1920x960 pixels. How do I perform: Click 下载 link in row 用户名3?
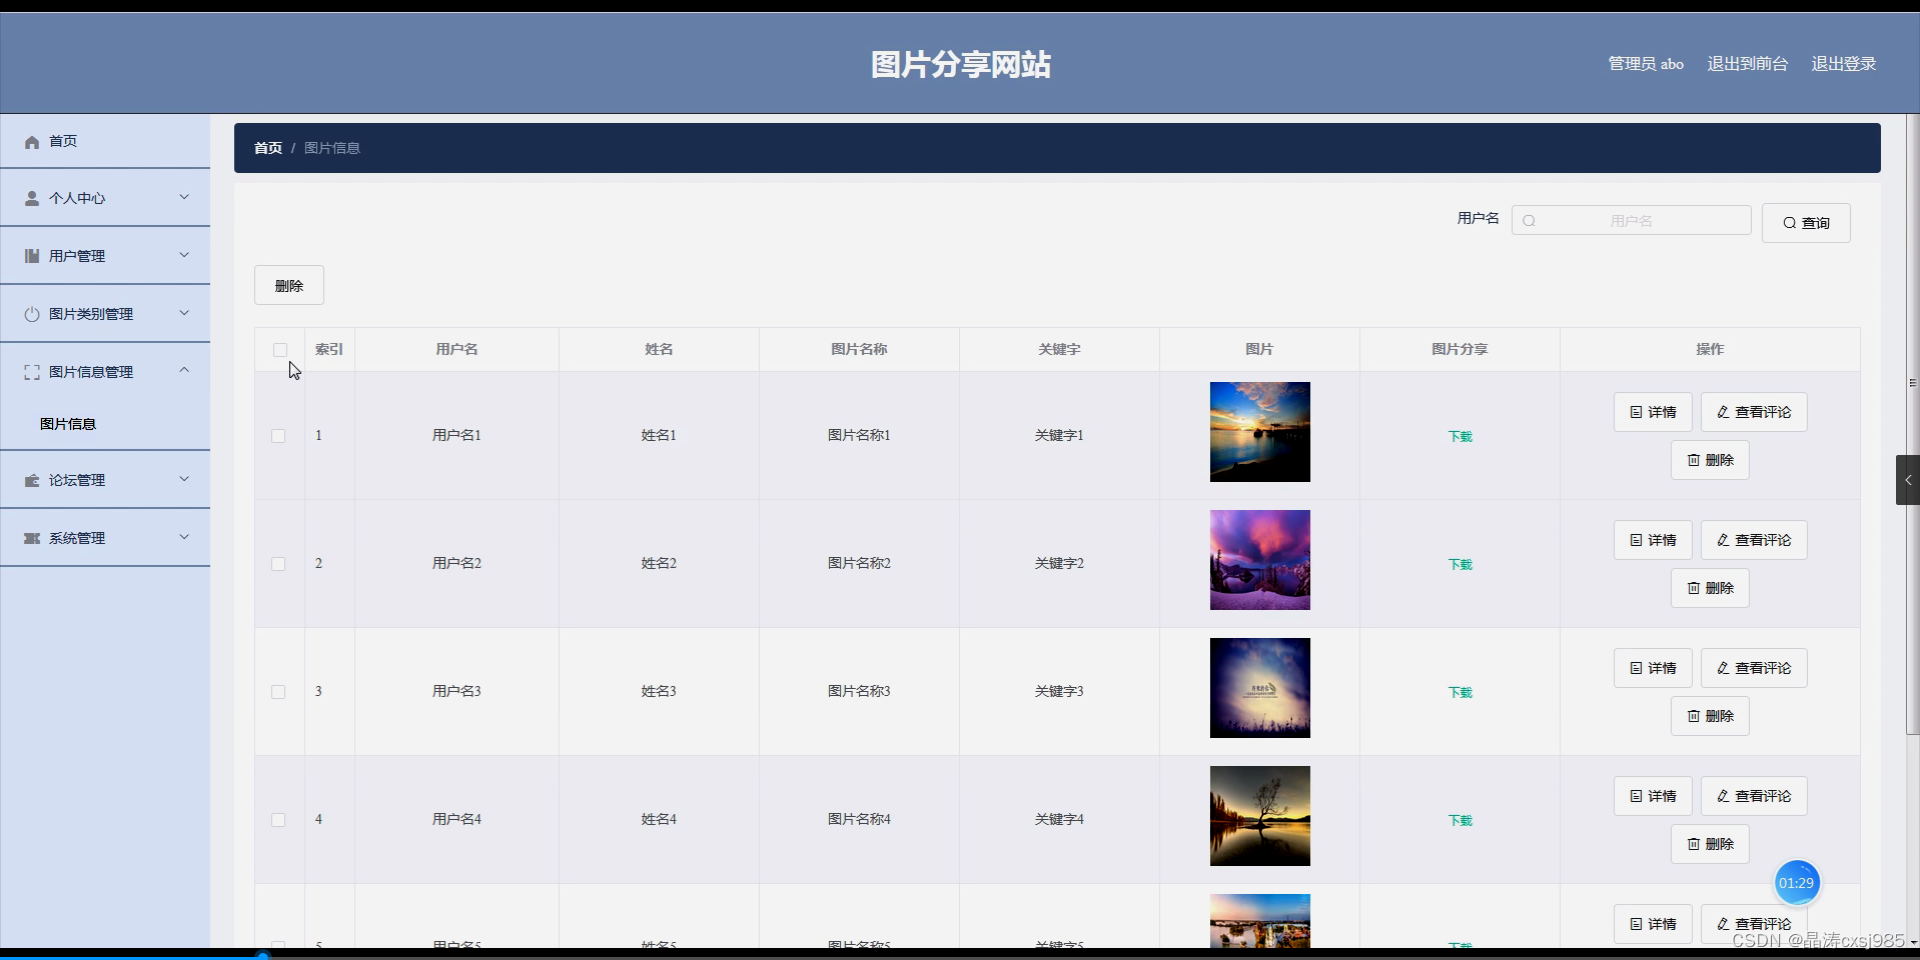pos(1460,692)
